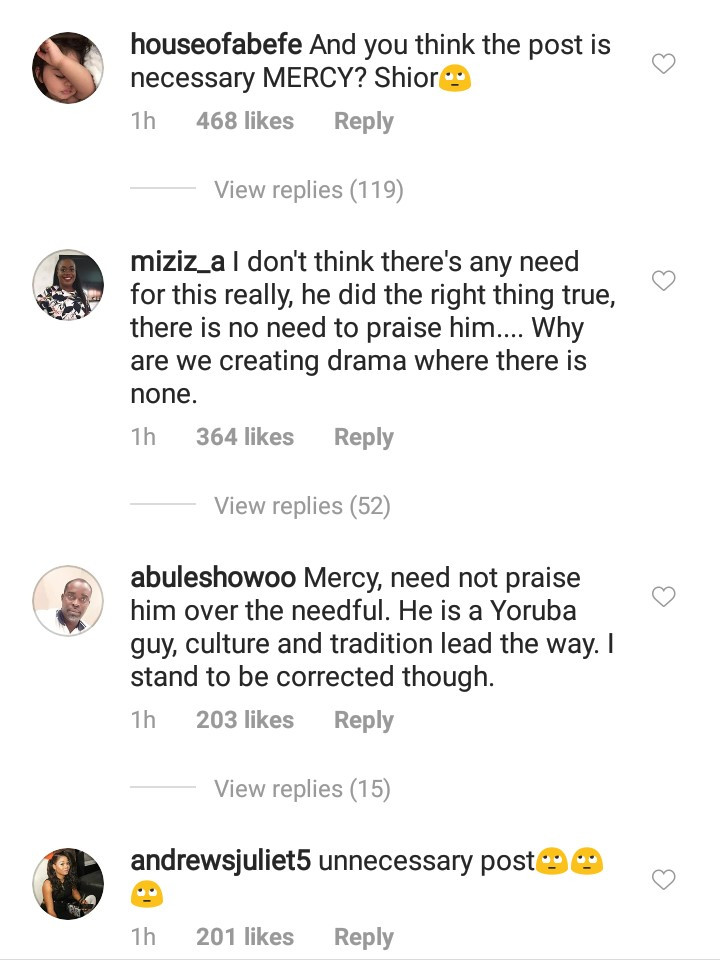Open houseofabefe's profile picture
The width and height of the screenshot is (720, 960).
click(68, 68)
